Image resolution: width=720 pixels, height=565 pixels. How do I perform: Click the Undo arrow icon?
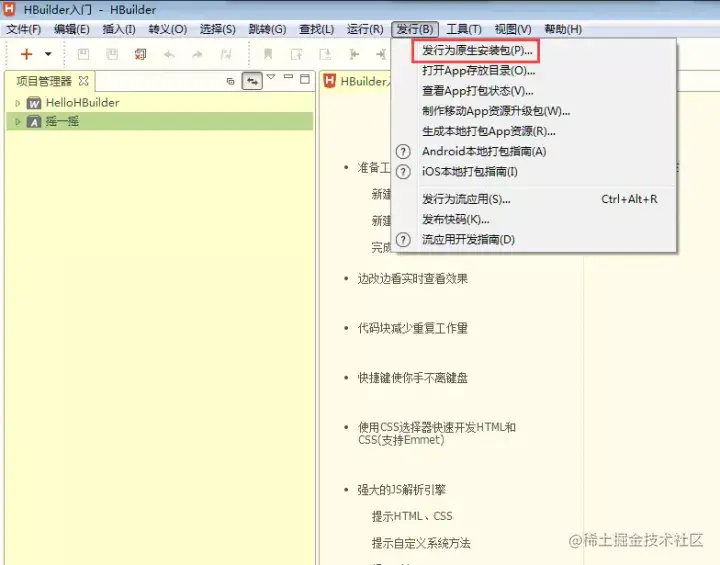click(169, 55)
